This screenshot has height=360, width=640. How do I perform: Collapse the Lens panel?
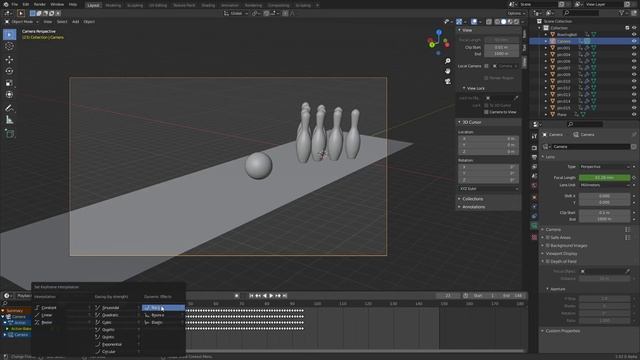coord(543,157)
